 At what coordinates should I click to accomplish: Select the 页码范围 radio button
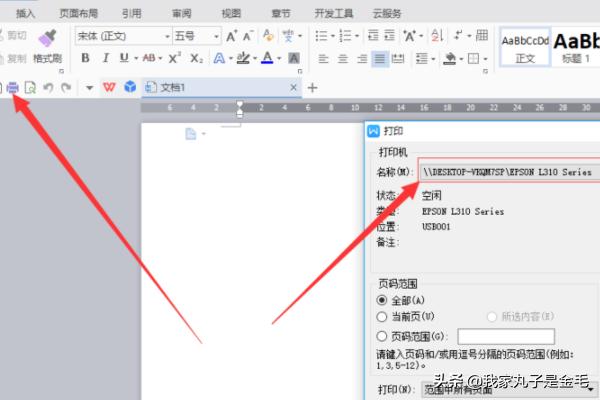[382, 336]
